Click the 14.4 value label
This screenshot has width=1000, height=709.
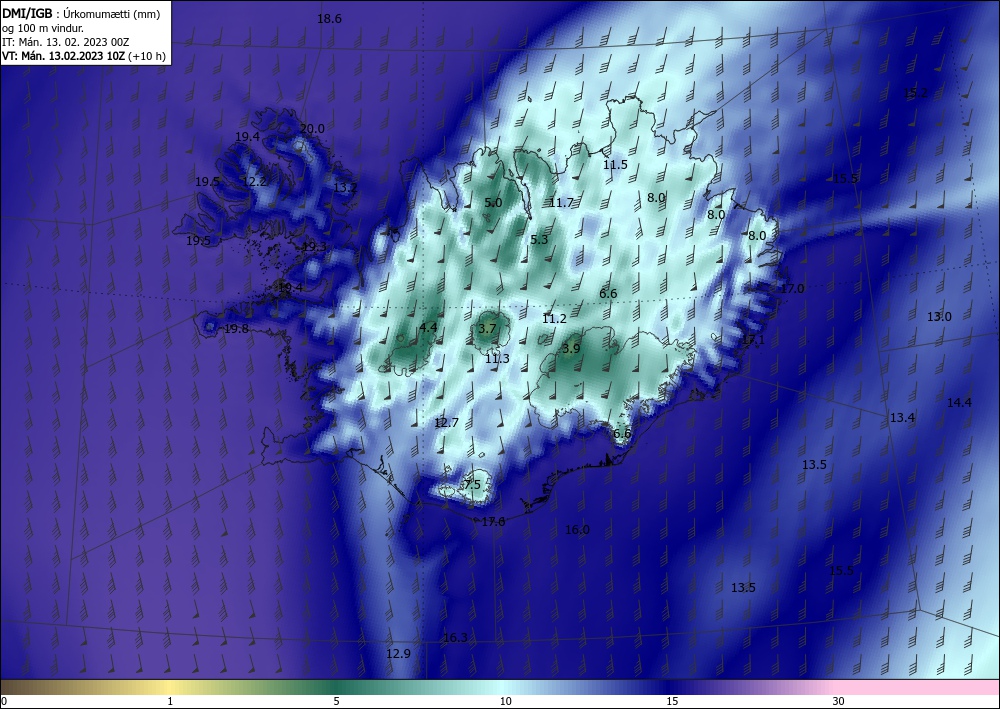pyautogui.click(x=960, y=403)
